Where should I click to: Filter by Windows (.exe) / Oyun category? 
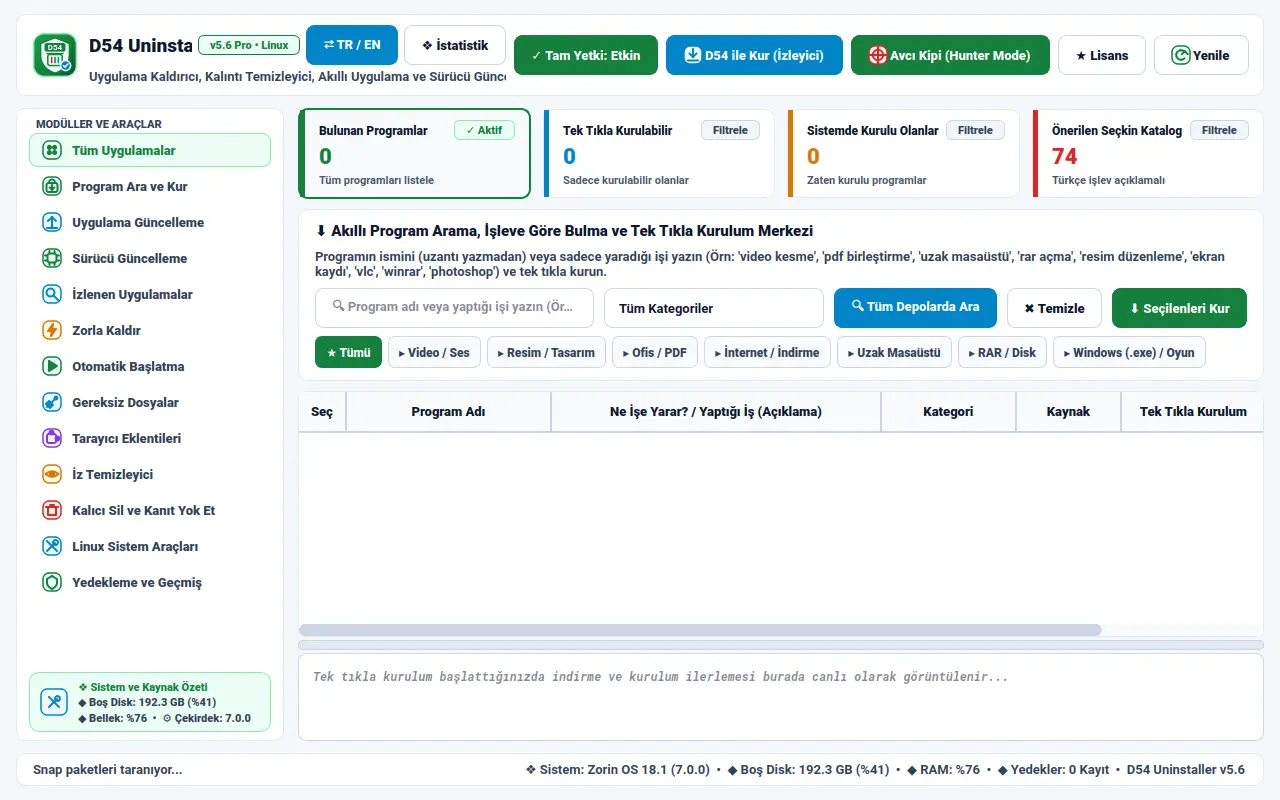click(x=1130, y=352)
